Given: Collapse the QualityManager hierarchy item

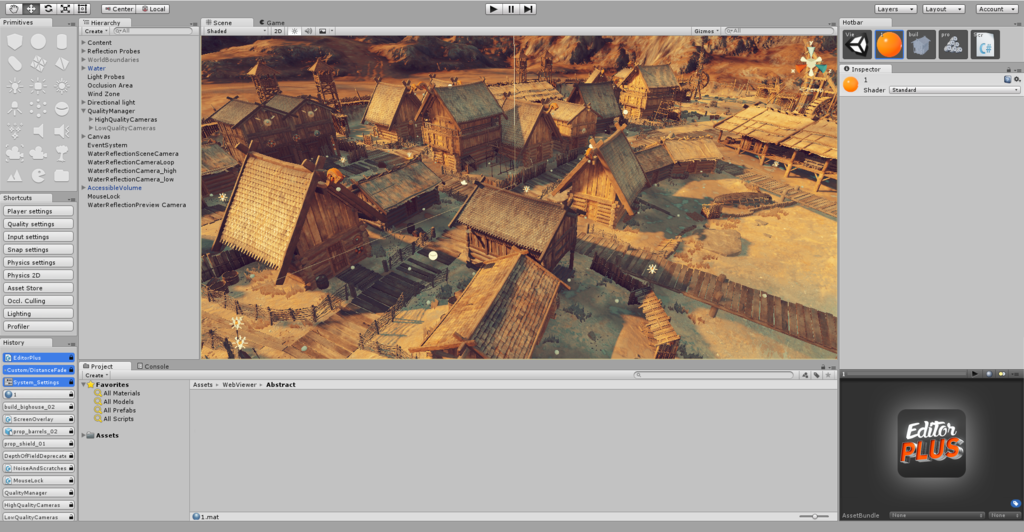Looking at the screenshot, I should click(84, 111).
